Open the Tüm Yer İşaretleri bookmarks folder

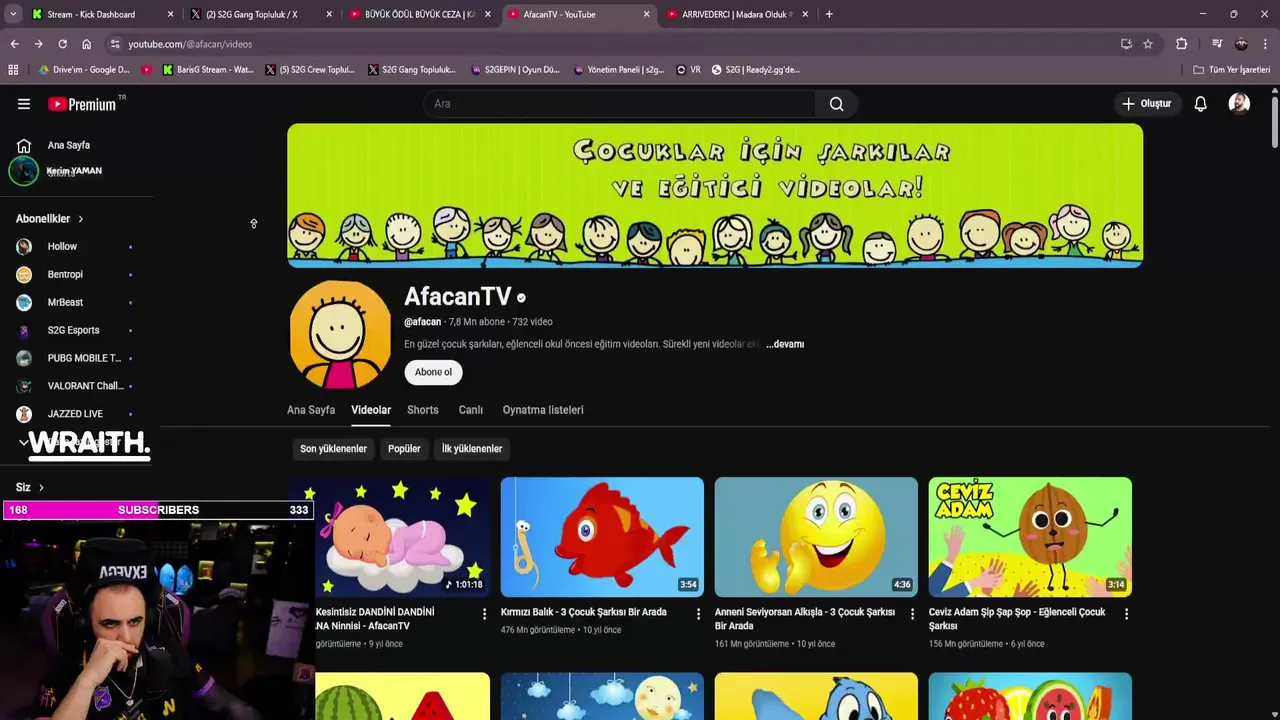1232,70
